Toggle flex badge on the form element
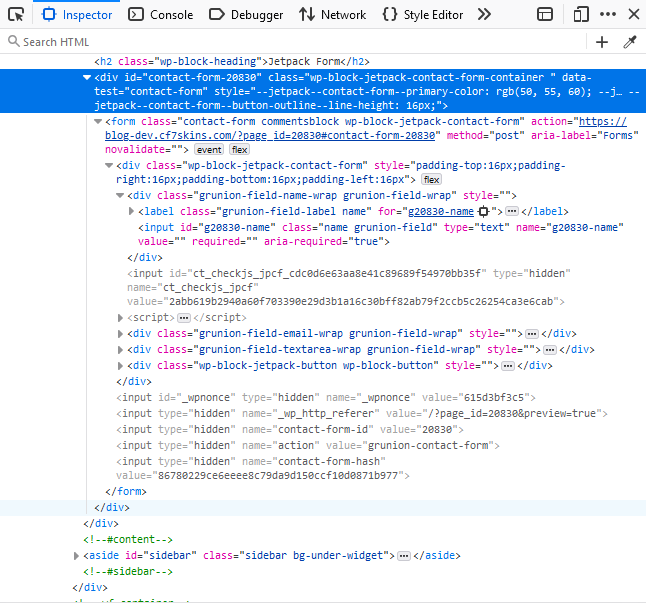This screenshot has height=603, width=646. click(x=239, y=149)
